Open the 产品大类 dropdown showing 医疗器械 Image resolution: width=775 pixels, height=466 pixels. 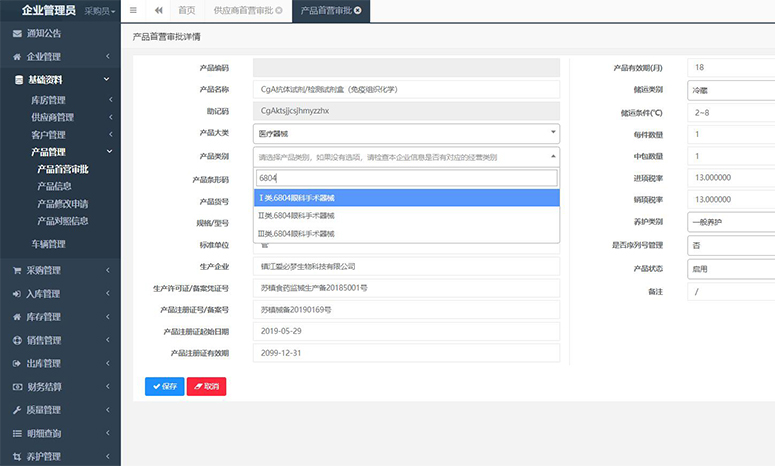coord(406,132)
